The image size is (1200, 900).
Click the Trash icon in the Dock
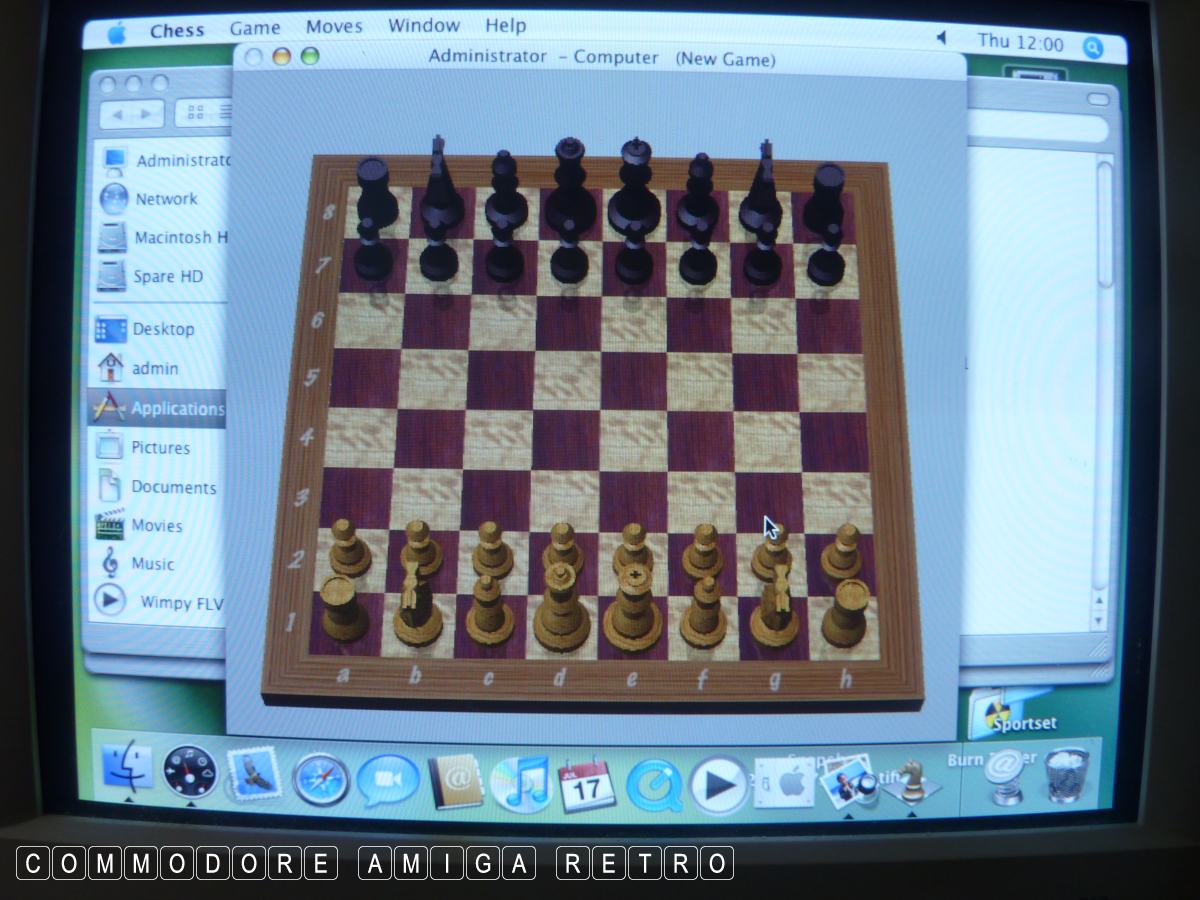(x=1067, y=775)
